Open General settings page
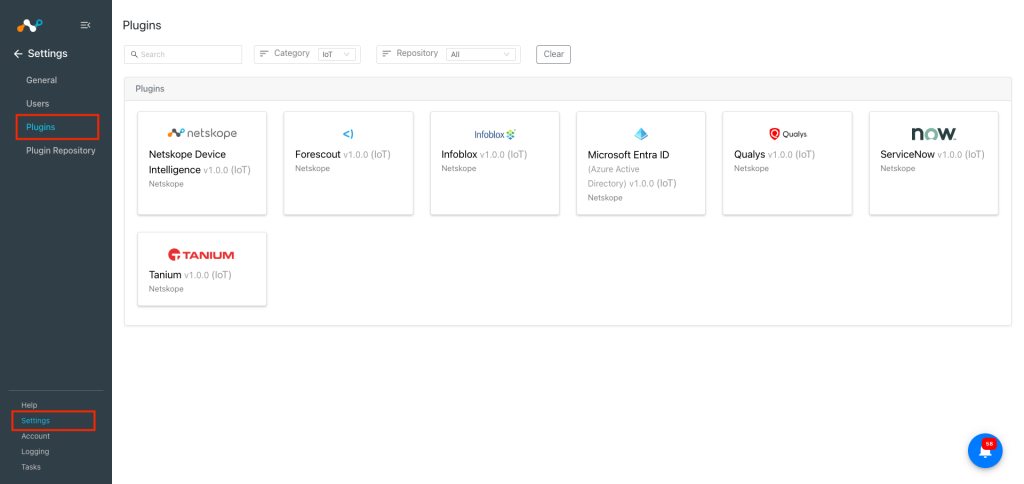 [x=42, y=80]
